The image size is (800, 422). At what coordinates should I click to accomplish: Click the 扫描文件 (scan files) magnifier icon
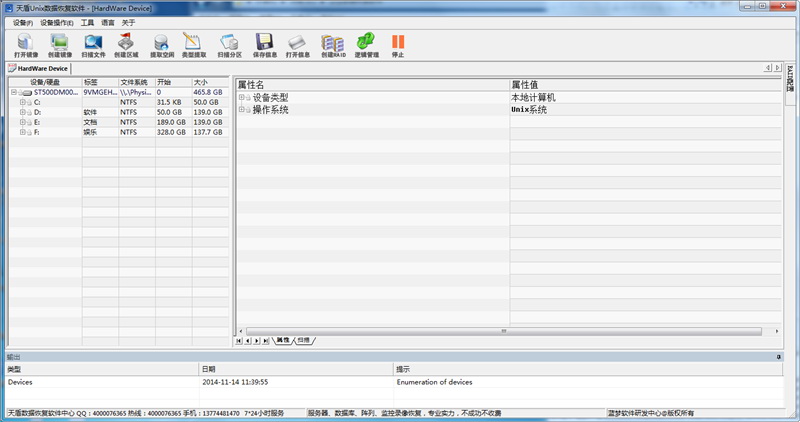click(x=93, y=42)
